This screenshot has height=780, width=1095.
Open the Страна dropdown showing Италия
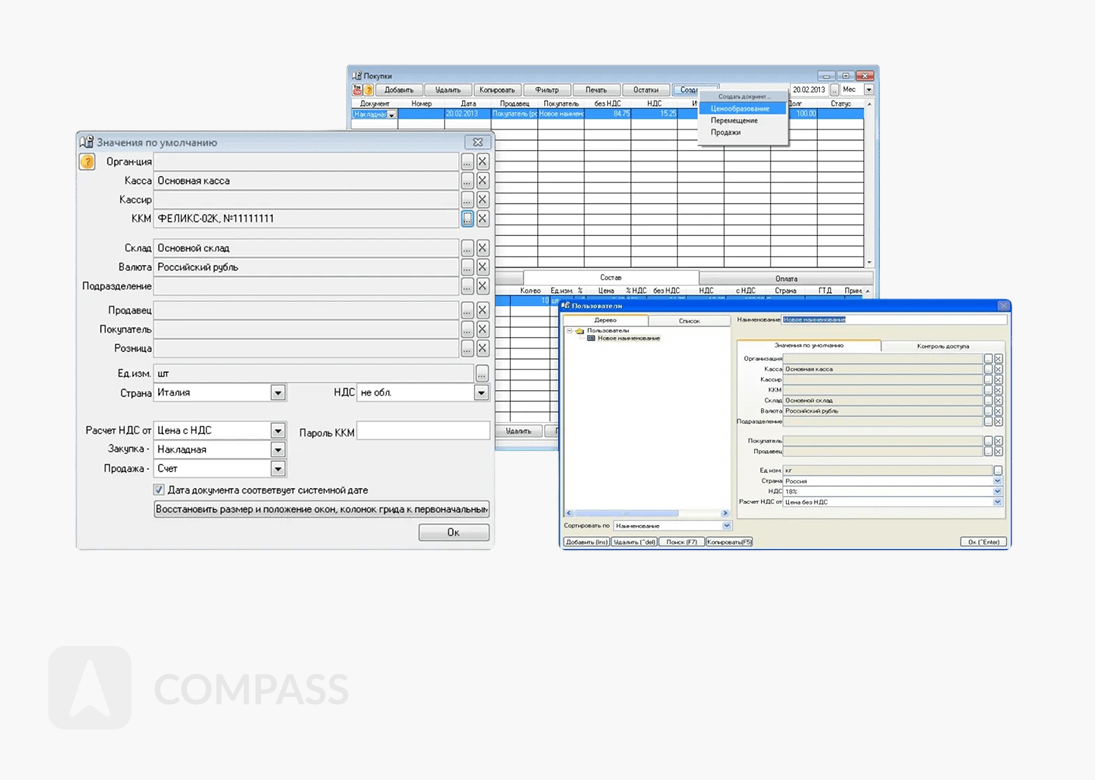pyautogui.click(x=278, y=393)
